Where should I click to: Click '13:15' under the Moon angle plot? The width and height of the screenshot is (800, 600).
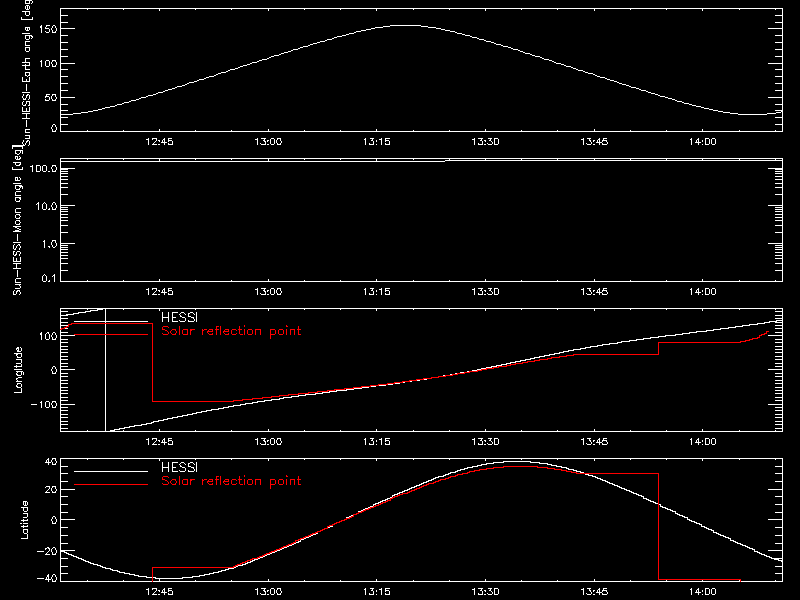point(377,292)
